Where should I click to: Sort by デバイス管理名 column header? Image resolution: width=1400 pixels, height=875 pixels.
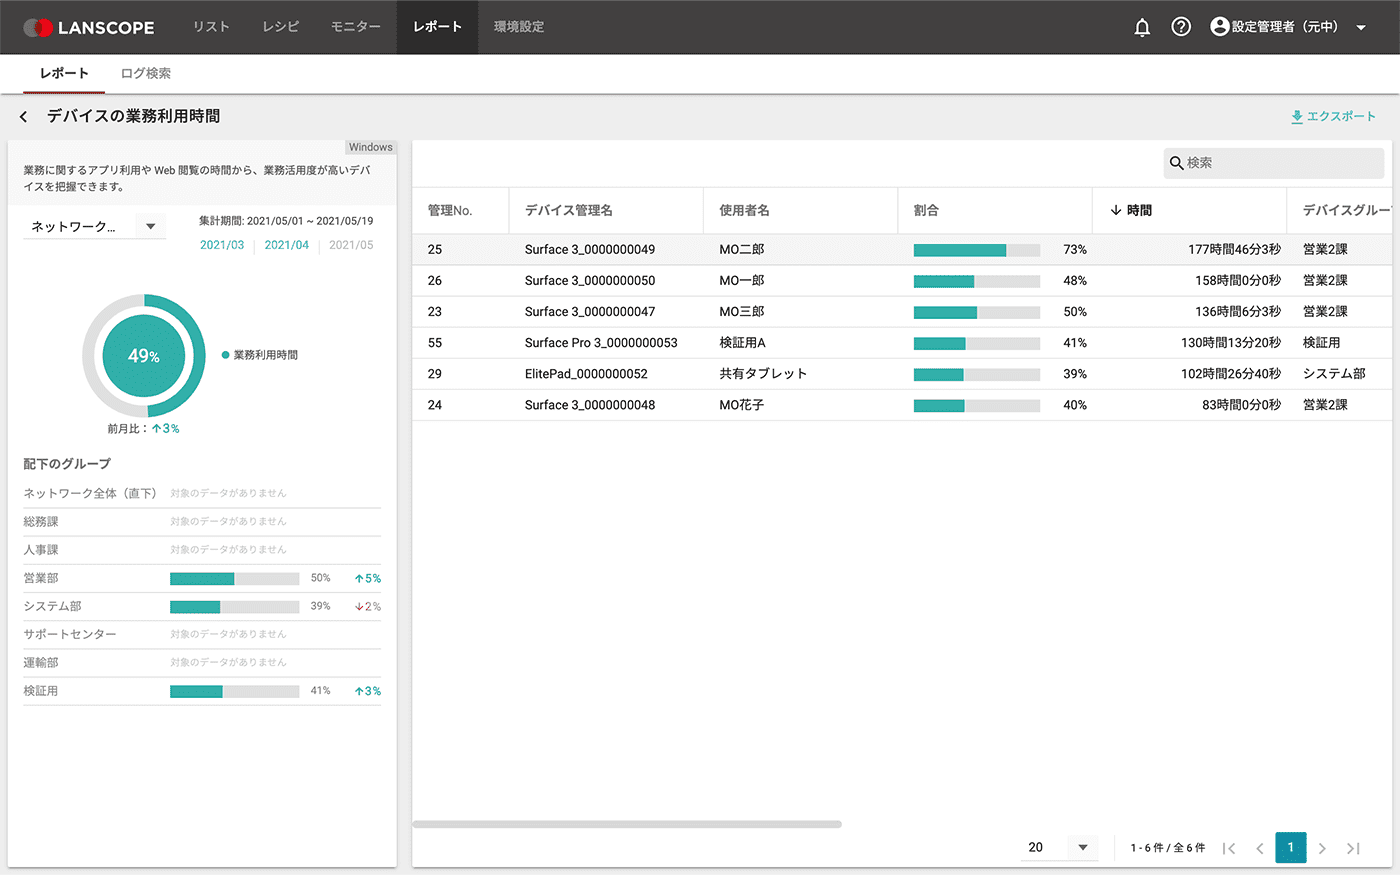coord(569,211)
